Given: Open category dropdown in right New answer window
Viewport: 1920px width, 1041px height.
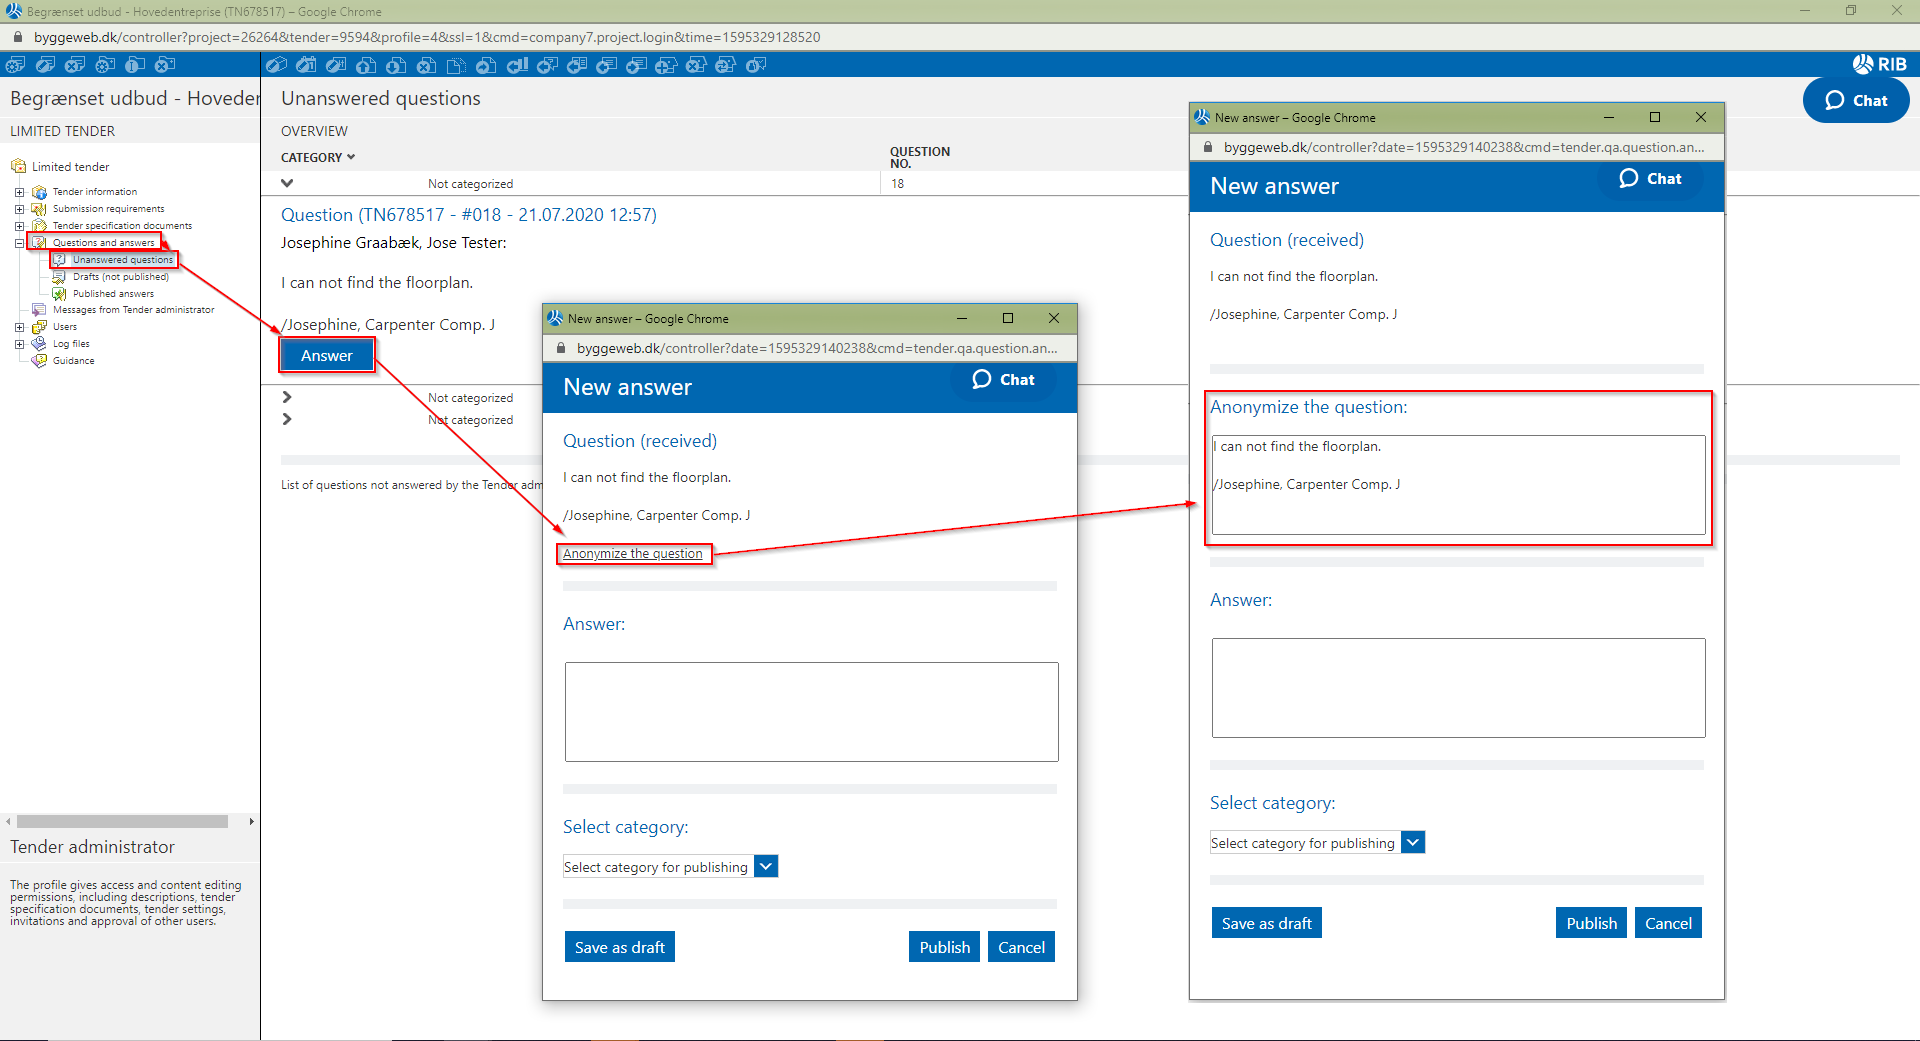Looking at the screenshot, I should coord(1413,843).
